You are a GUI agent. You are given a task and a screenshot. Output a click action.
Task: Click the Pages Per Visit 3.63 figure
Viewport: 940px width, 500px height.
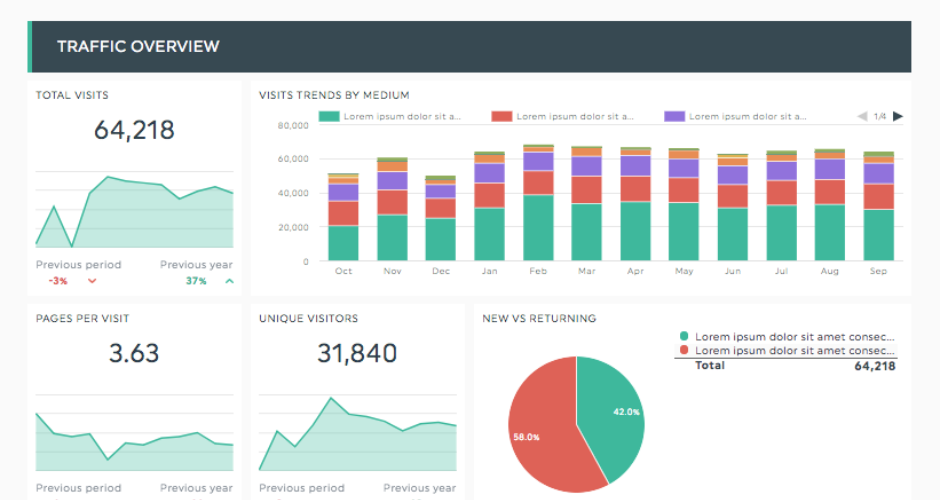click(x=134, y=353)
